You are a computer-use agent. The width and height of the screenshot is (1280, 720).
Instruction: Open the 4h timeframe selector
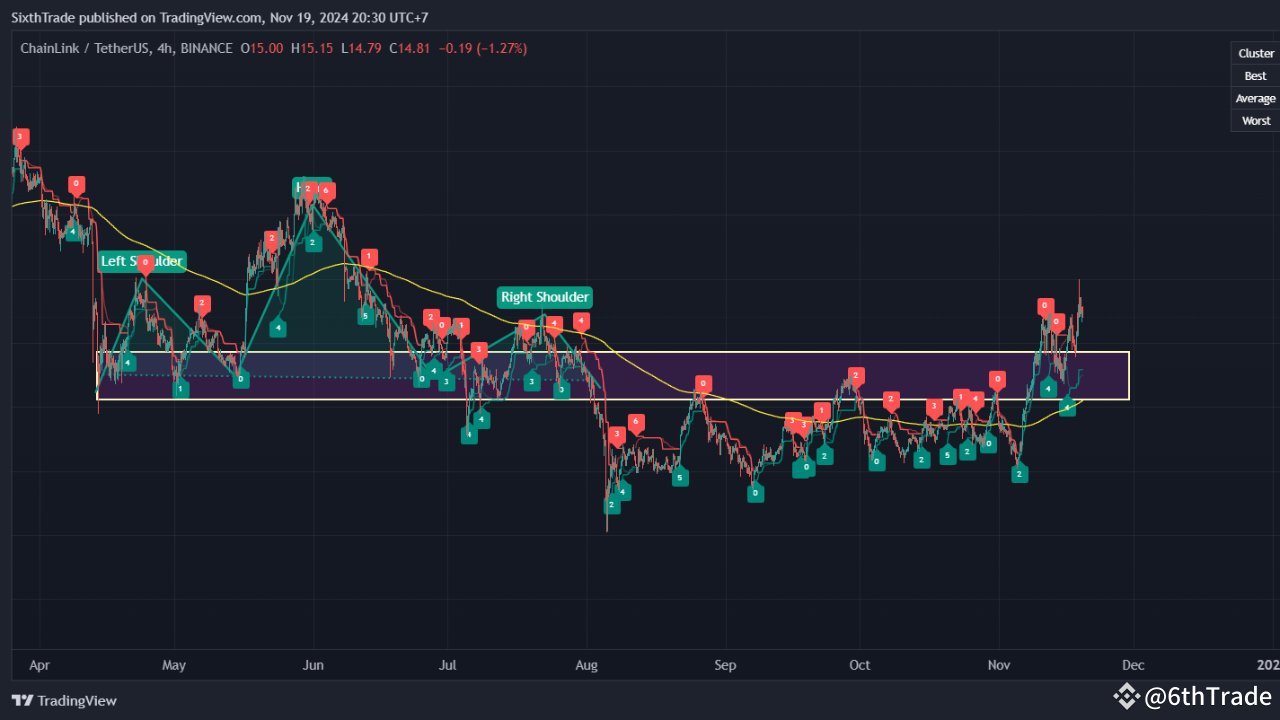click(x=164, y=47)
